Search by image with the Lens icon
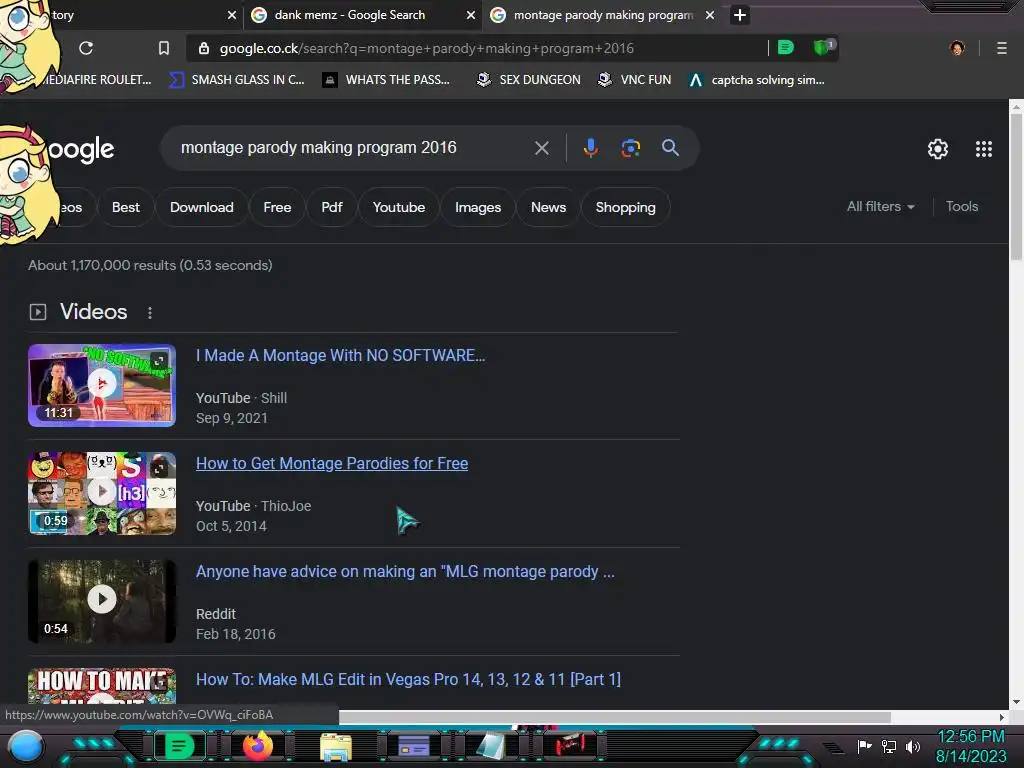Screen dimensions: 1024x768 coord(630,148)
